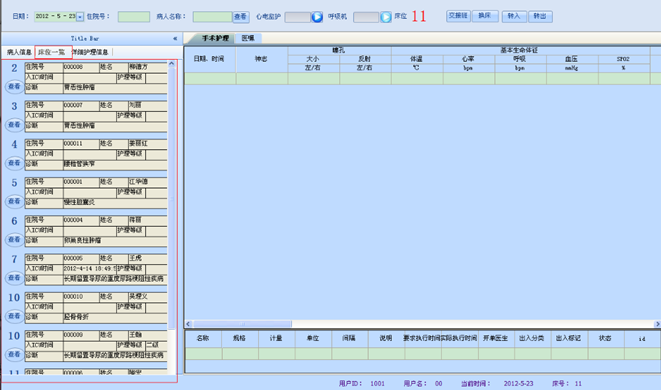661x390 pixels.
Task: Start ECG monitoring with the blue play icon
Action: coord(317,17)
